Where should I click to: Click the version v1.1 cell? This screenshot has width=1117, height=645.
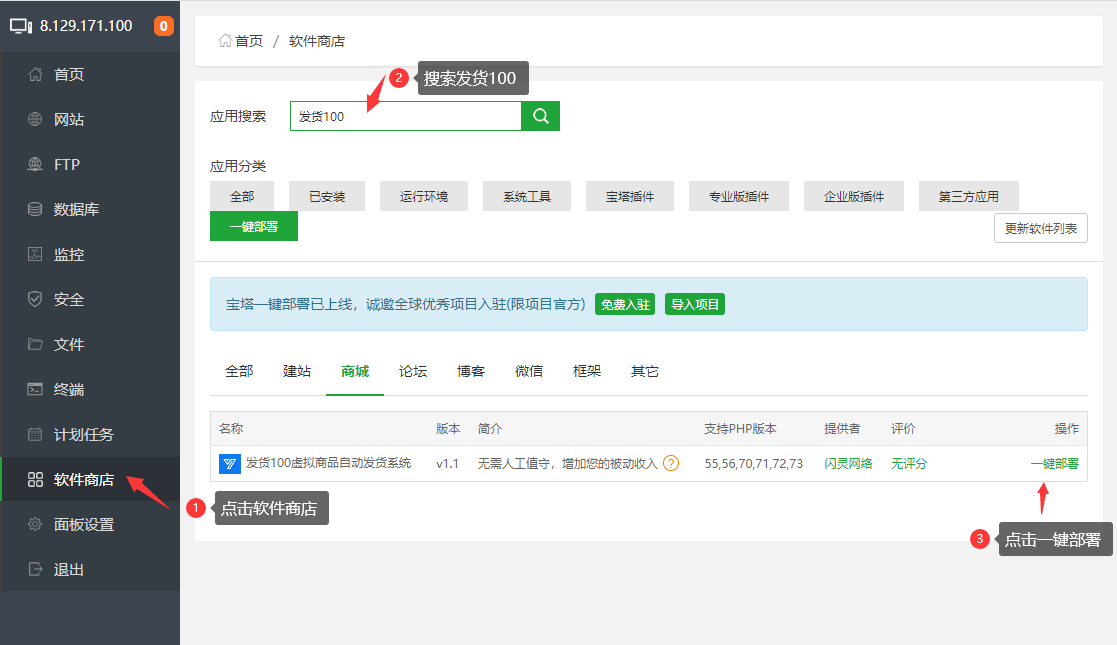pos(447,463)
